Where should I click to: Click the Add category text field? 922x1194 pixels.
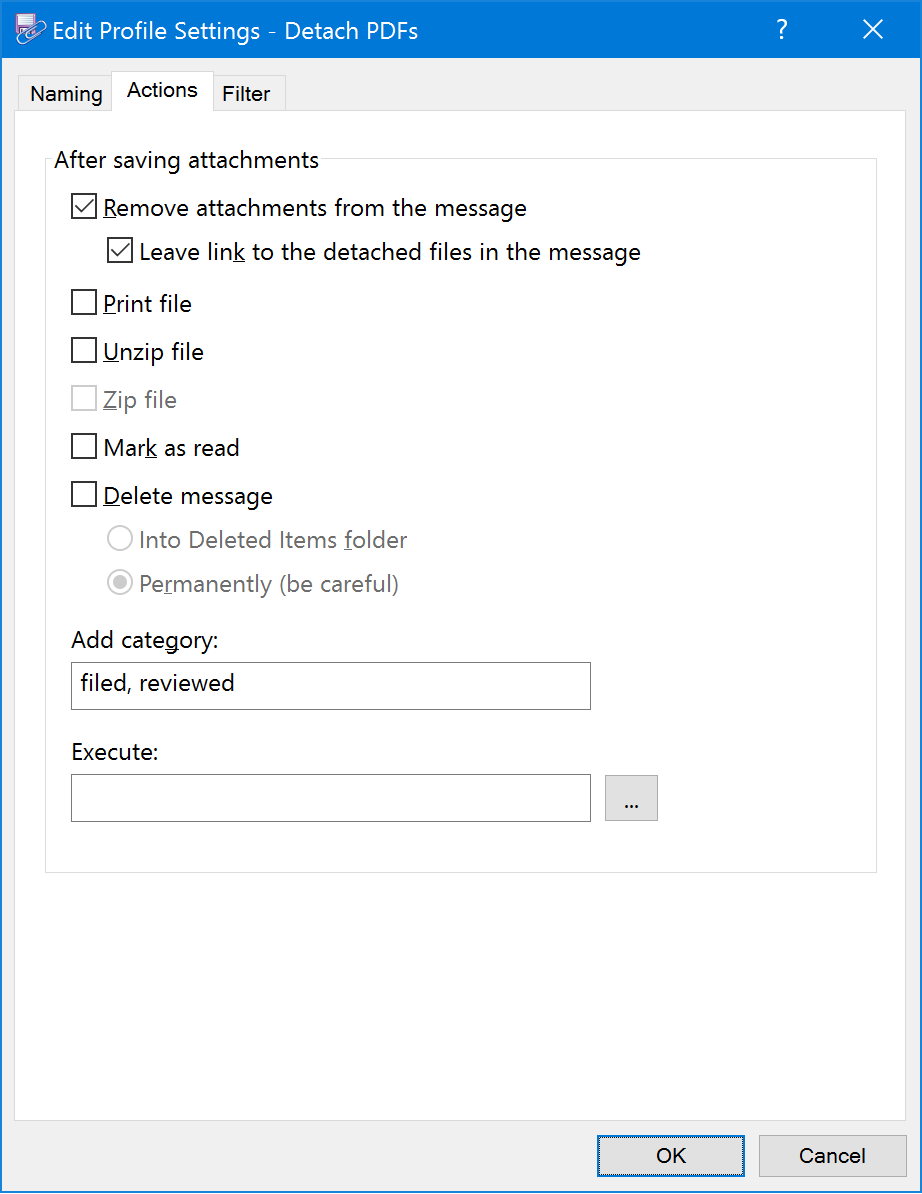tap(330, 686)
